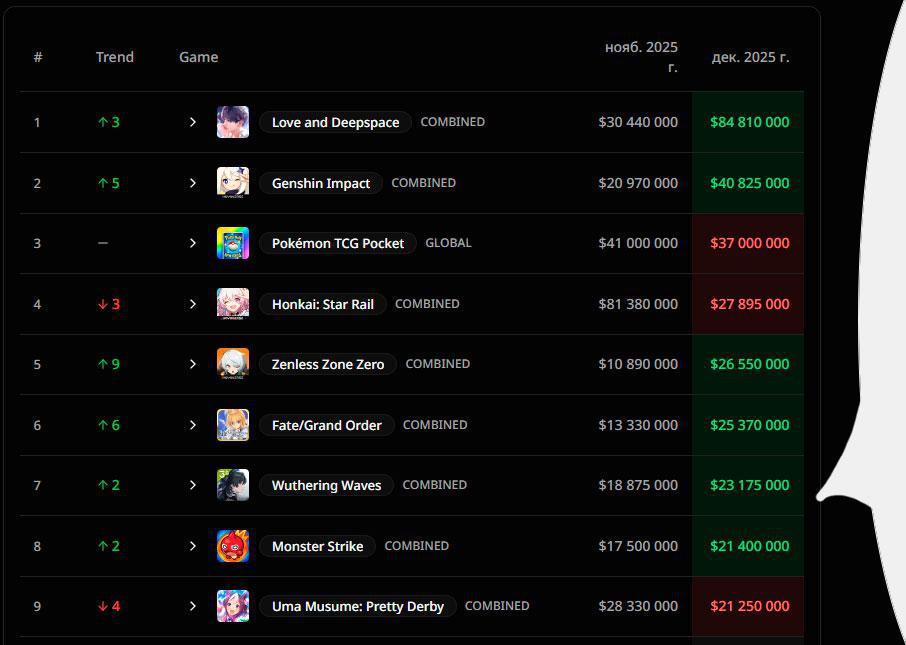Screen dimensions: 906x645
Task: Open the Love and Deepspace name pill
Action: [335, 122]
